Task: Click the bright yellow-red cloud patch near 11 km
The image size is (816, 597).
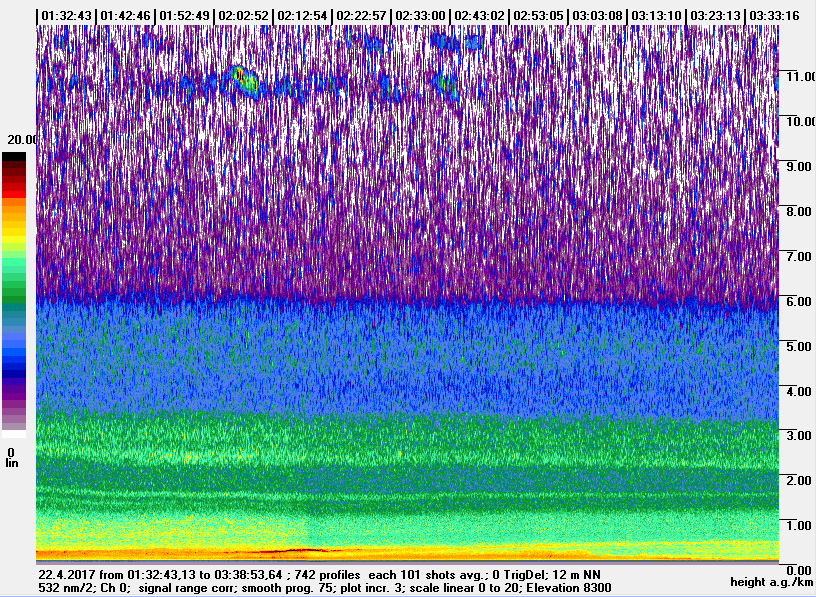Action: pyautogui.click(x=245, y=80)
